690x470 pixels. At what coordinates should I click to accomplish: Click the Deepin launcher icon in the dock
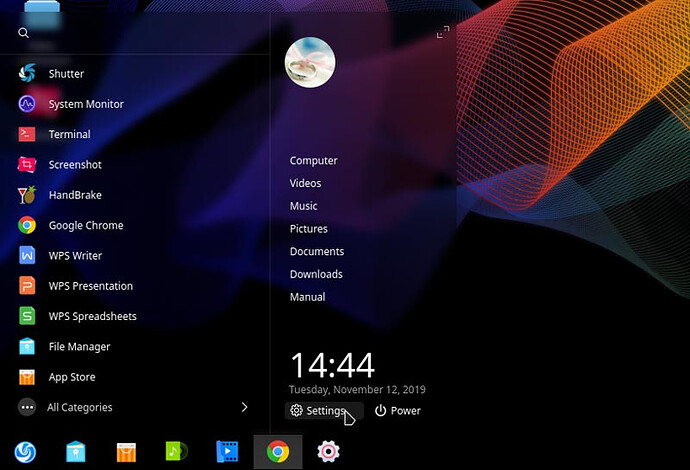24,452
